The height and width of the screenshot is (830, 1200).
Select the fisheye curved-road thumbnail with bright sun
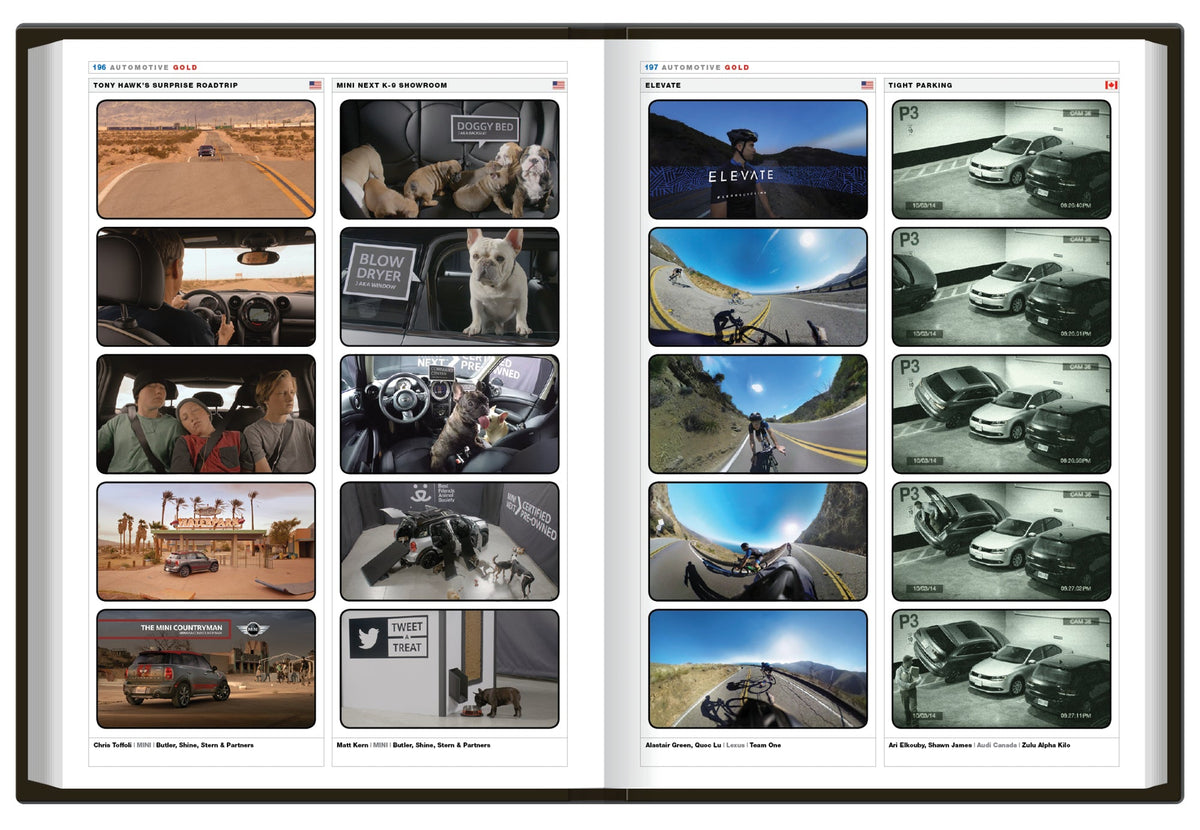758,287
